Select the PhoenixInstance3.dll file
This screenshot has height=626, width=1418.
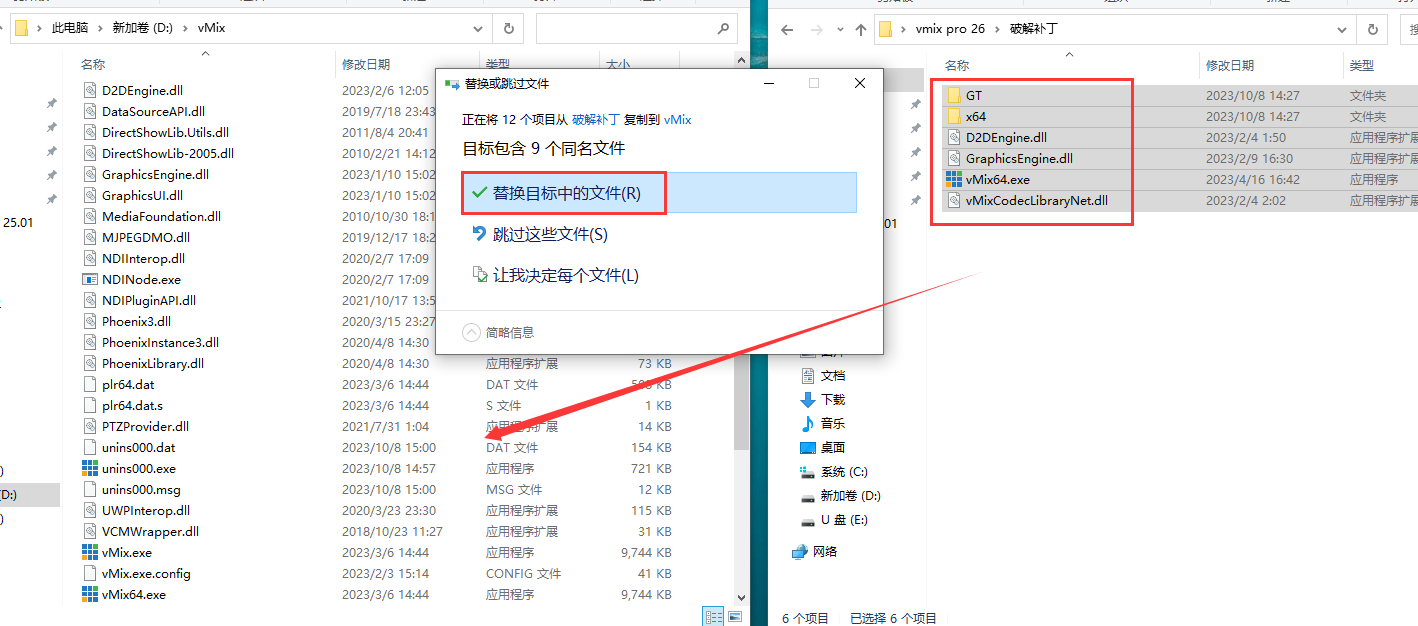click(160, 342)
